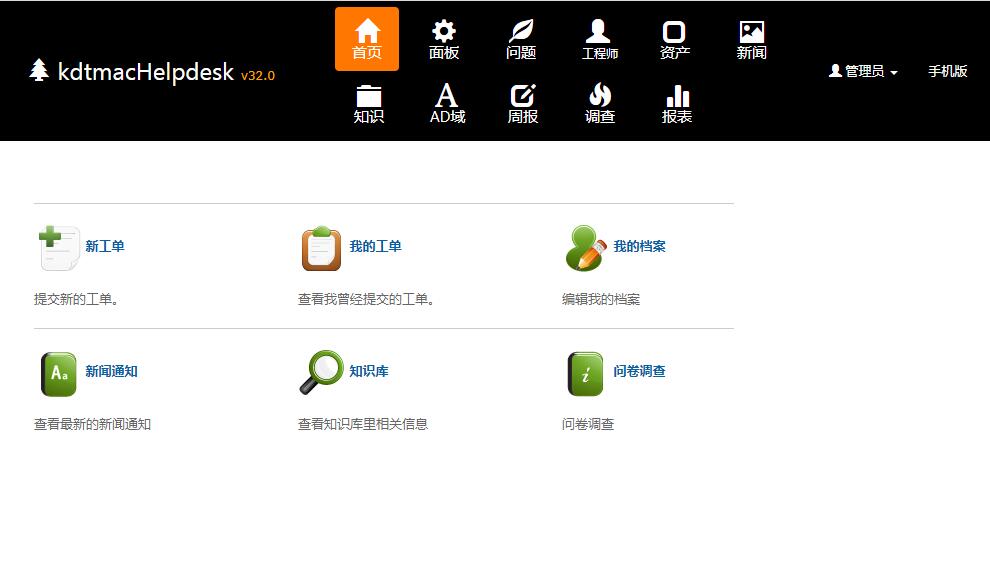The image size is (990, 565).
Task: Open the 首页 home icon in navbar
Action: coord(367,39)
